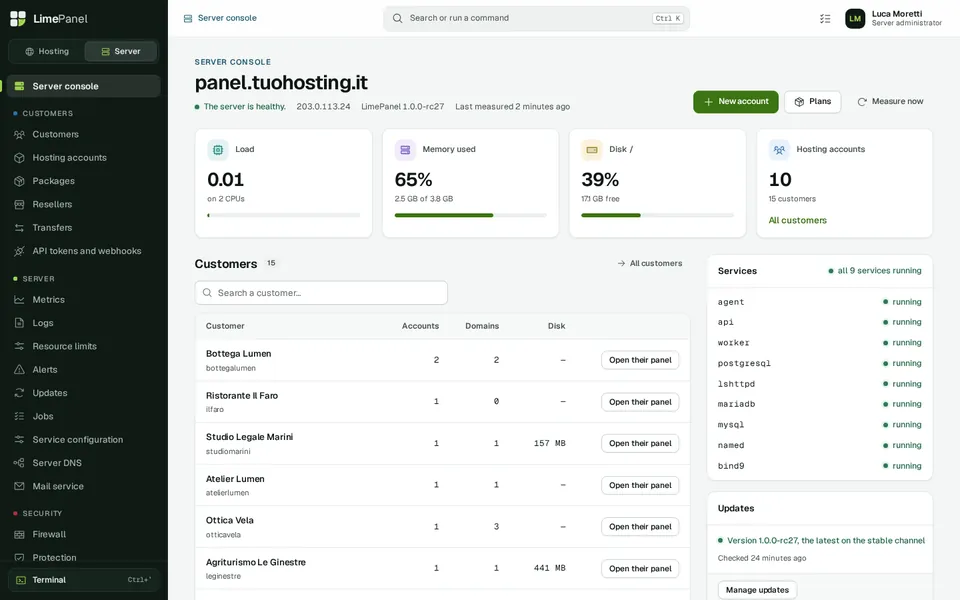
Task: Click the Server DNS icon
Action: [20, 463]
